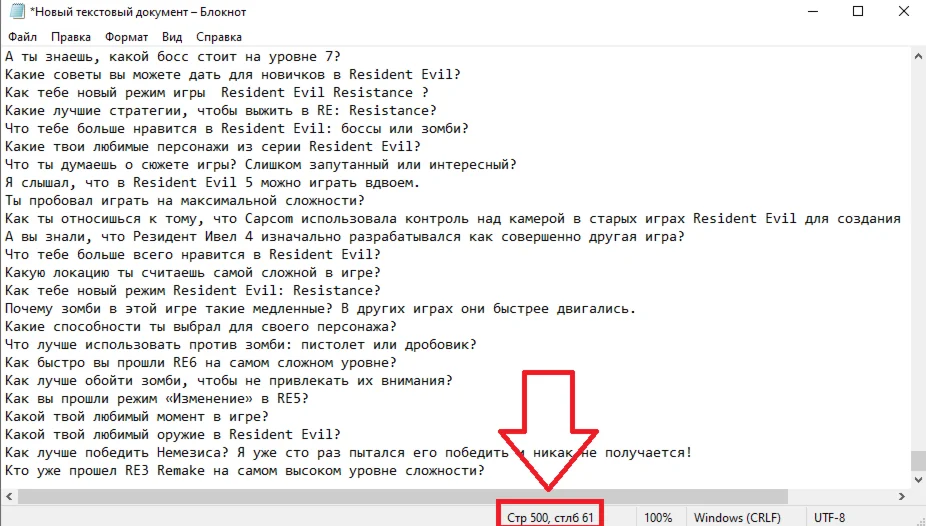This screenshot has width=926, height=526.
Task: Click line ending 'боссы или зомби?'
Action: 237,129
